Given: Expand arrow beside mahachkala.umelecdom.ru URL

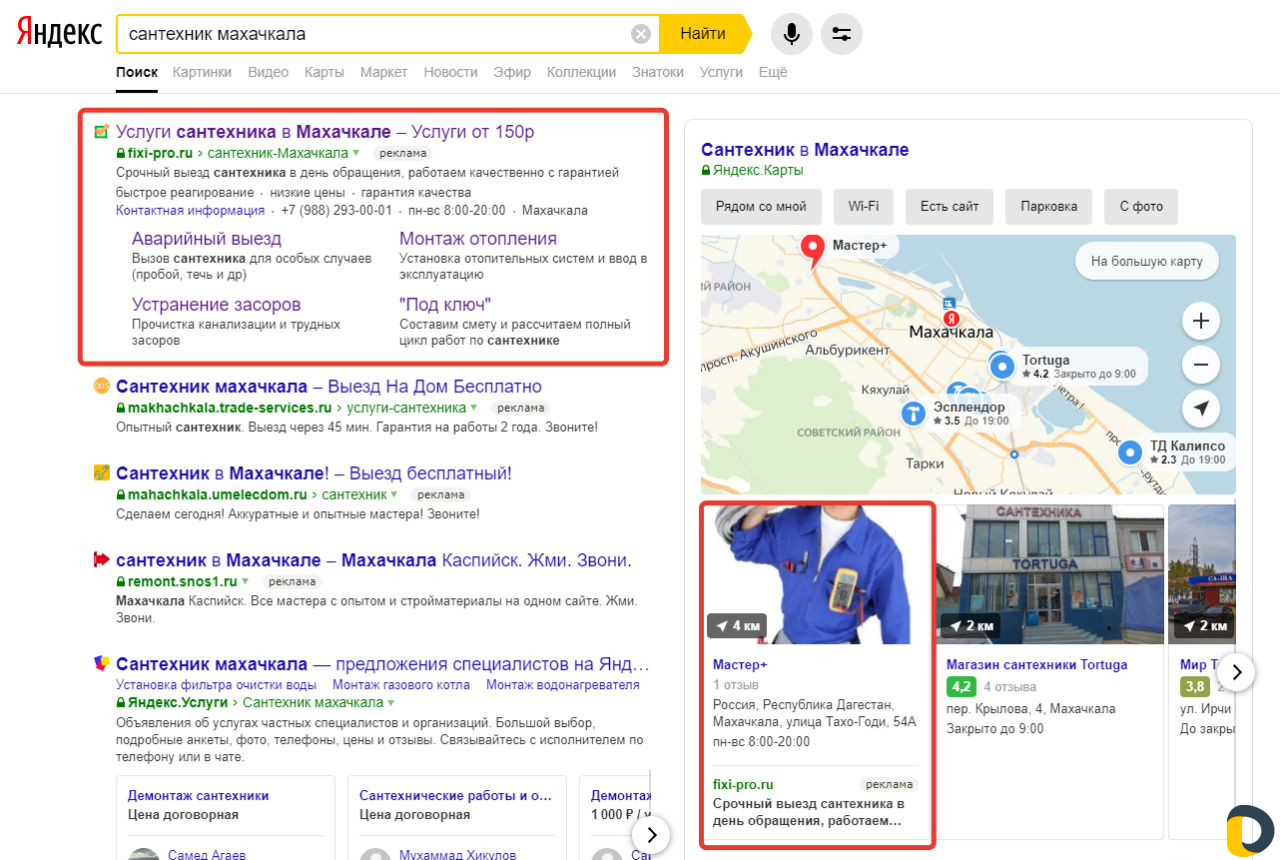Looking at the screenshot, I should (x=394, y=495).
